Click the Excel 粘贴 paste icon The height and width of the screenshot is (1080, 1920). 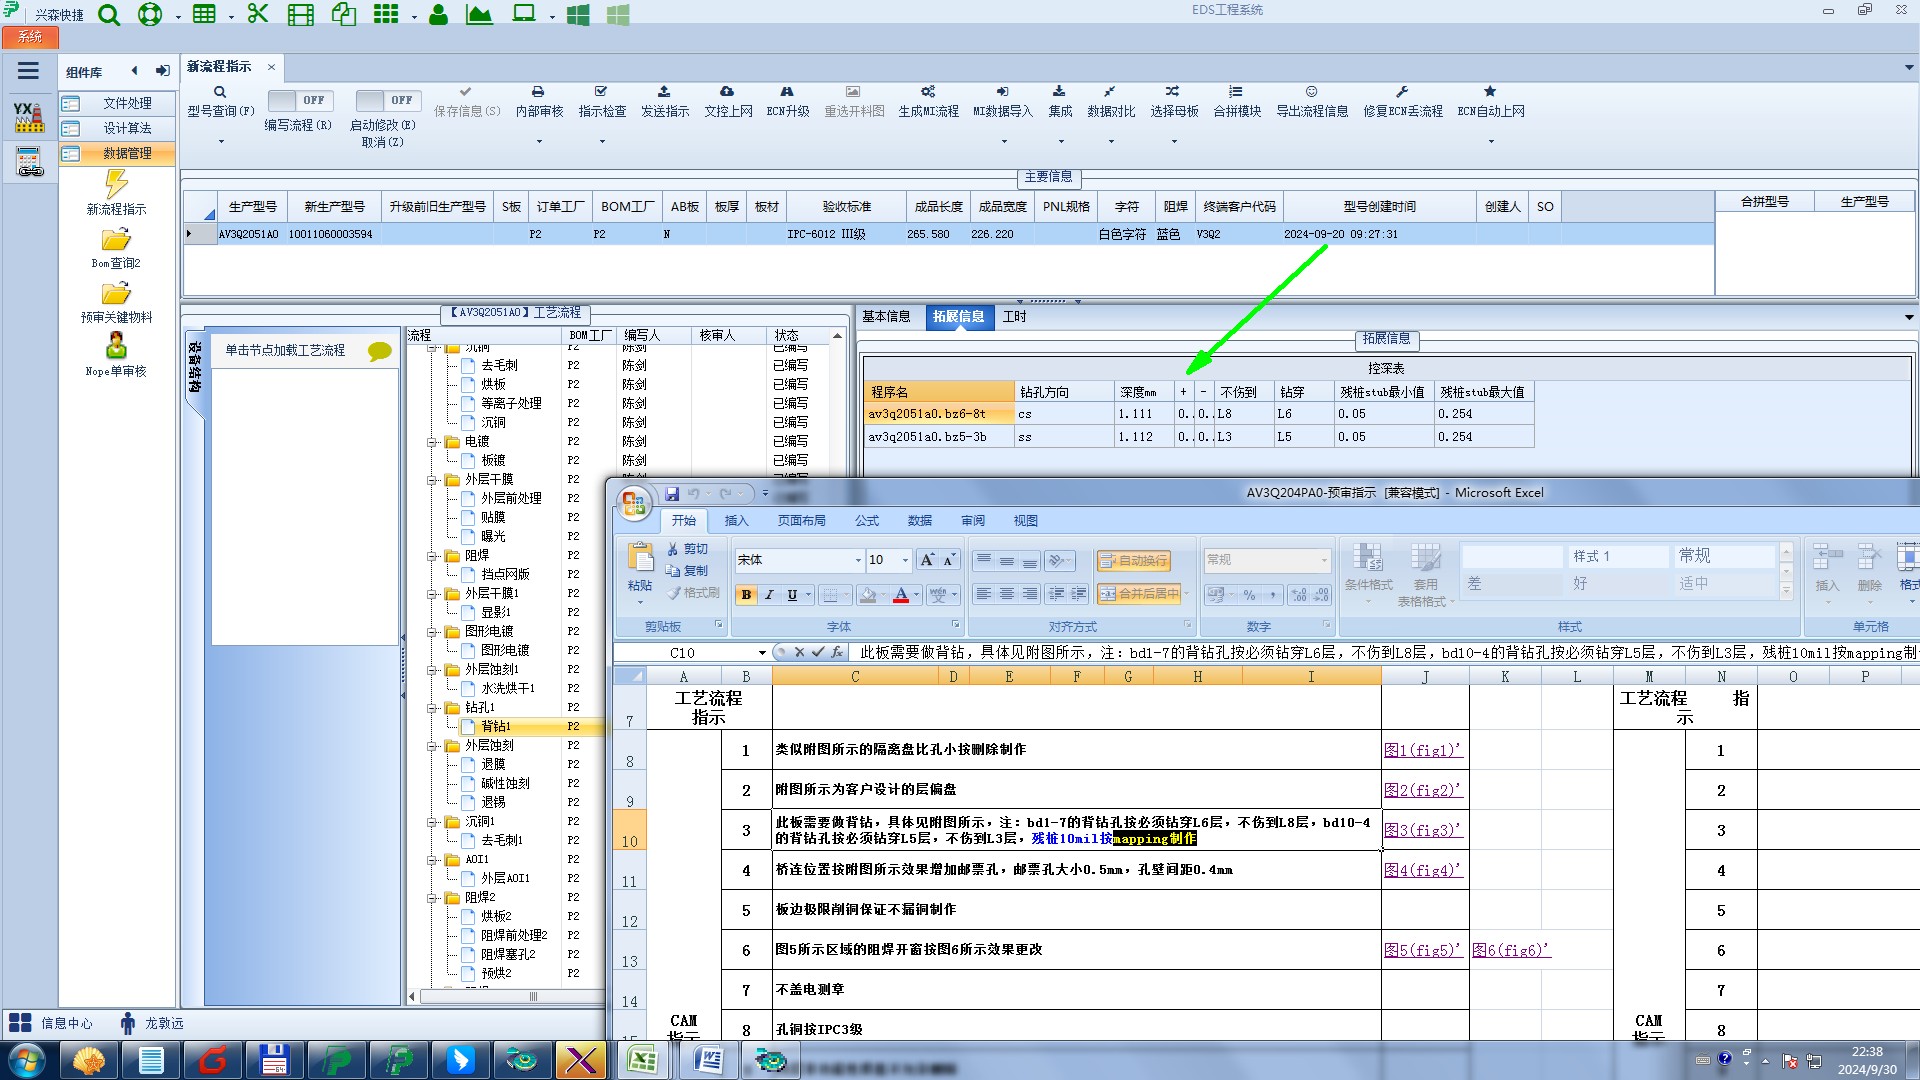[639, 558]
